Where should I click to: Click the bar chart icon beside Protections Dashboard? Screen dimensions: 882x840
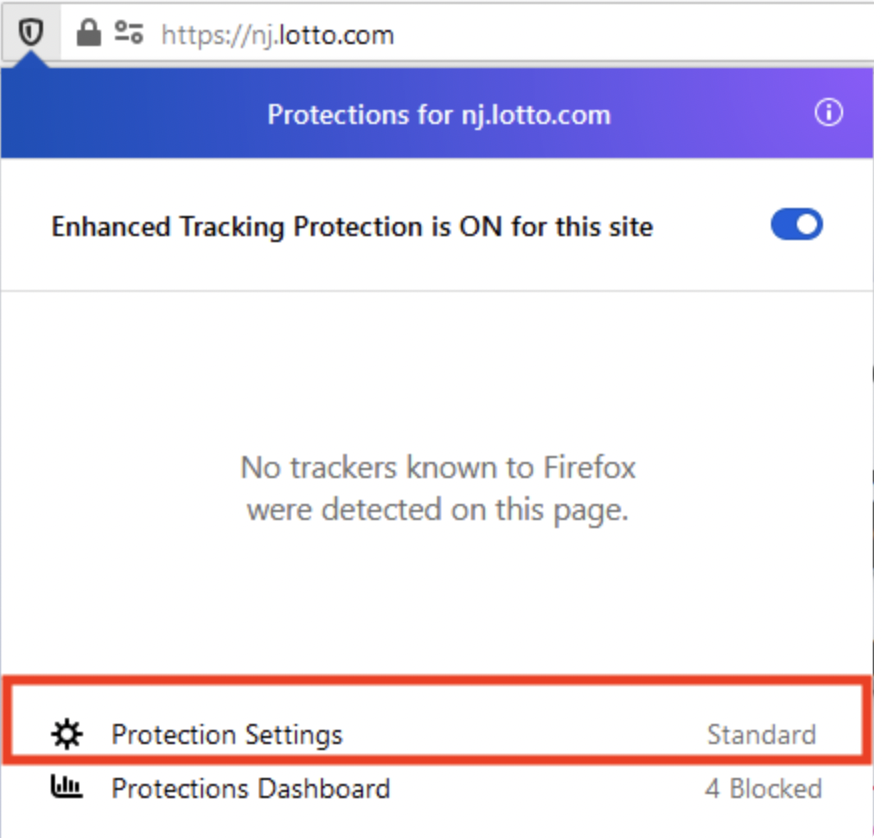point(65,788)
